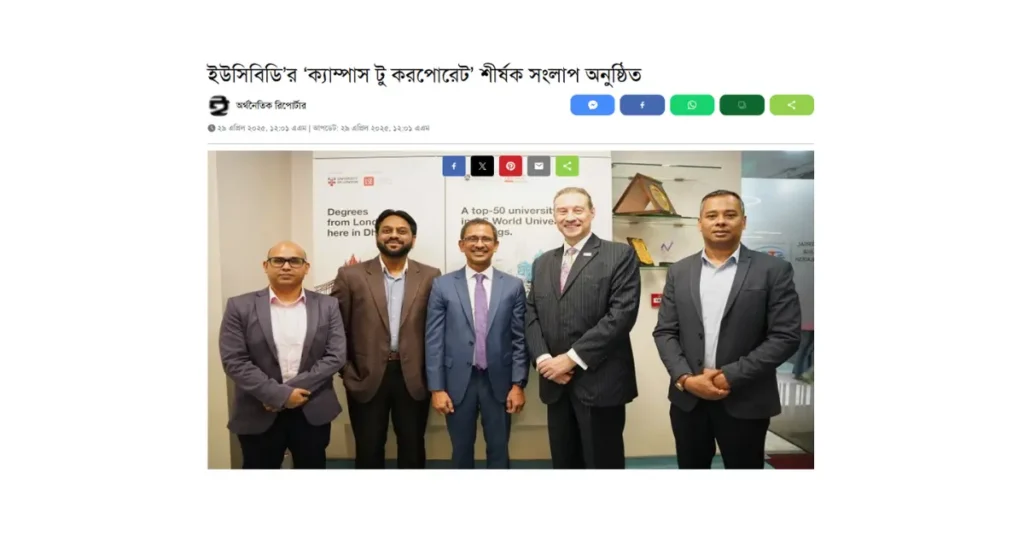Viewport: 1024px width, 536px height.
Task: Copy article link with dark green button
Action: pos(742,105)
